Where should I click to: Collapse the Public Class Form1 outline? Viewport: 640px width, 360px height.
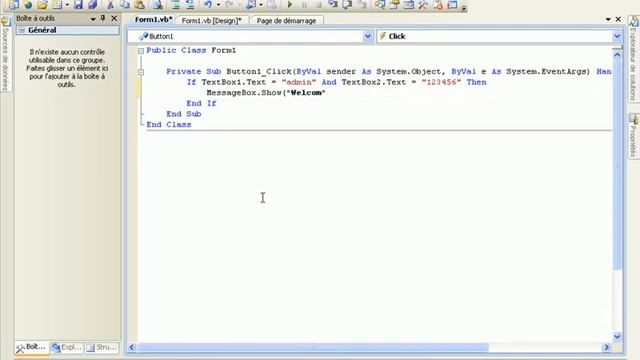click(141, 51)
